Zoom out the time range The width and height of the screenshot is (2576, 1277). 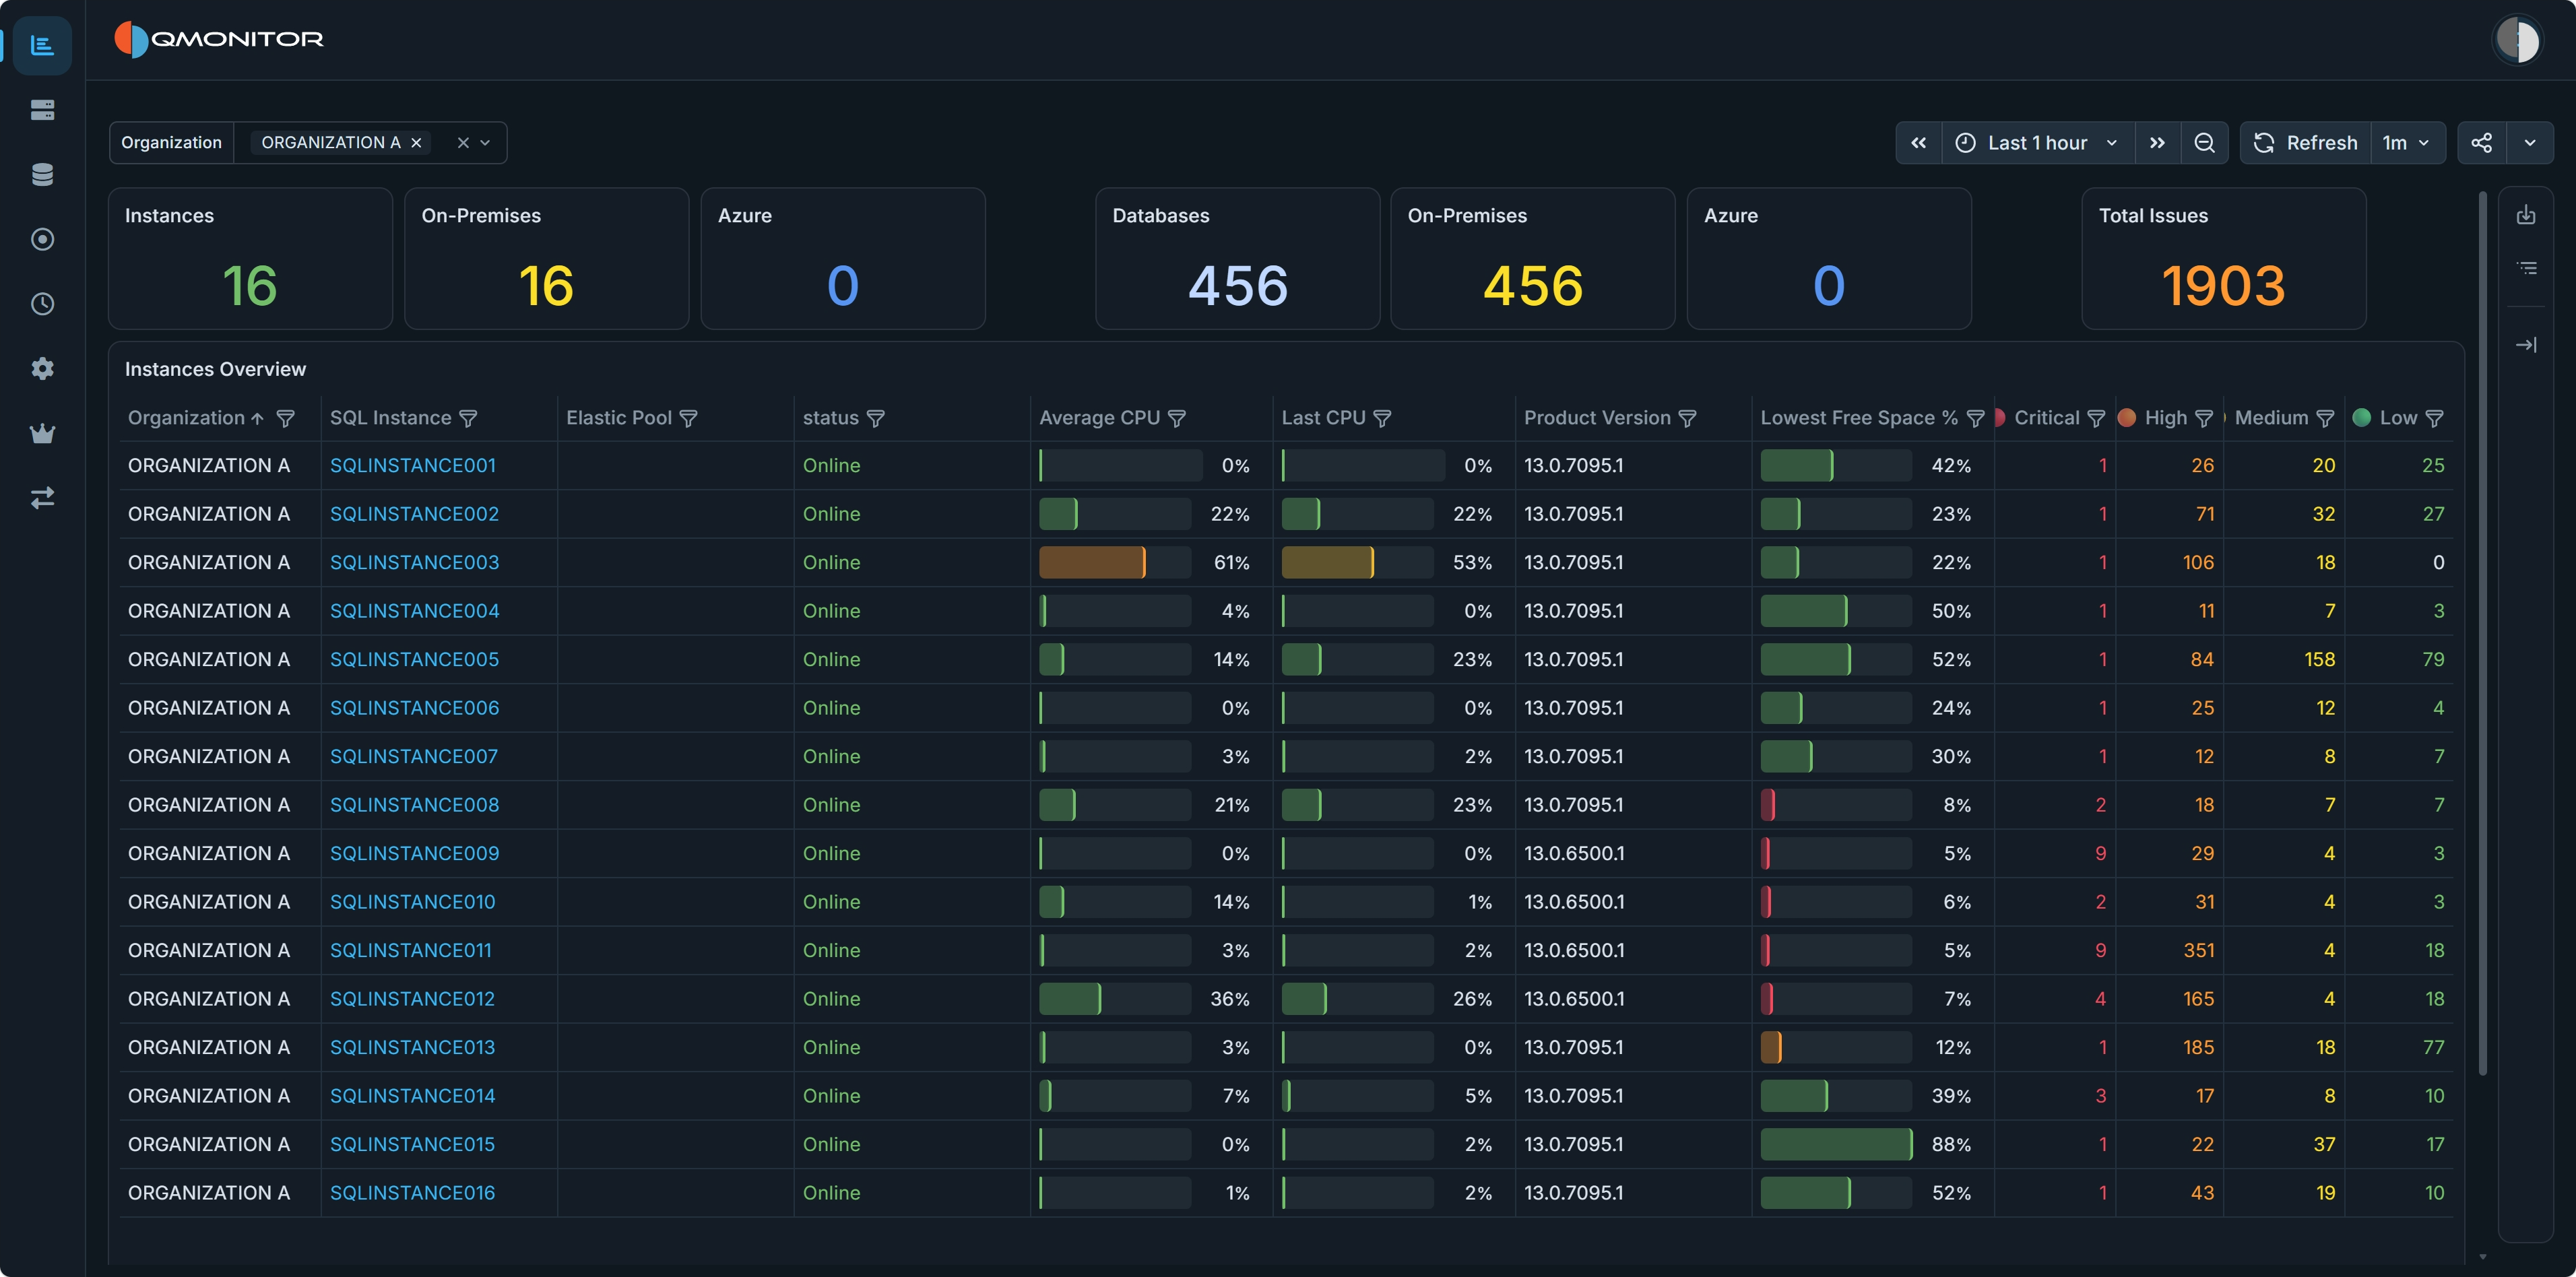(2204, 143)
